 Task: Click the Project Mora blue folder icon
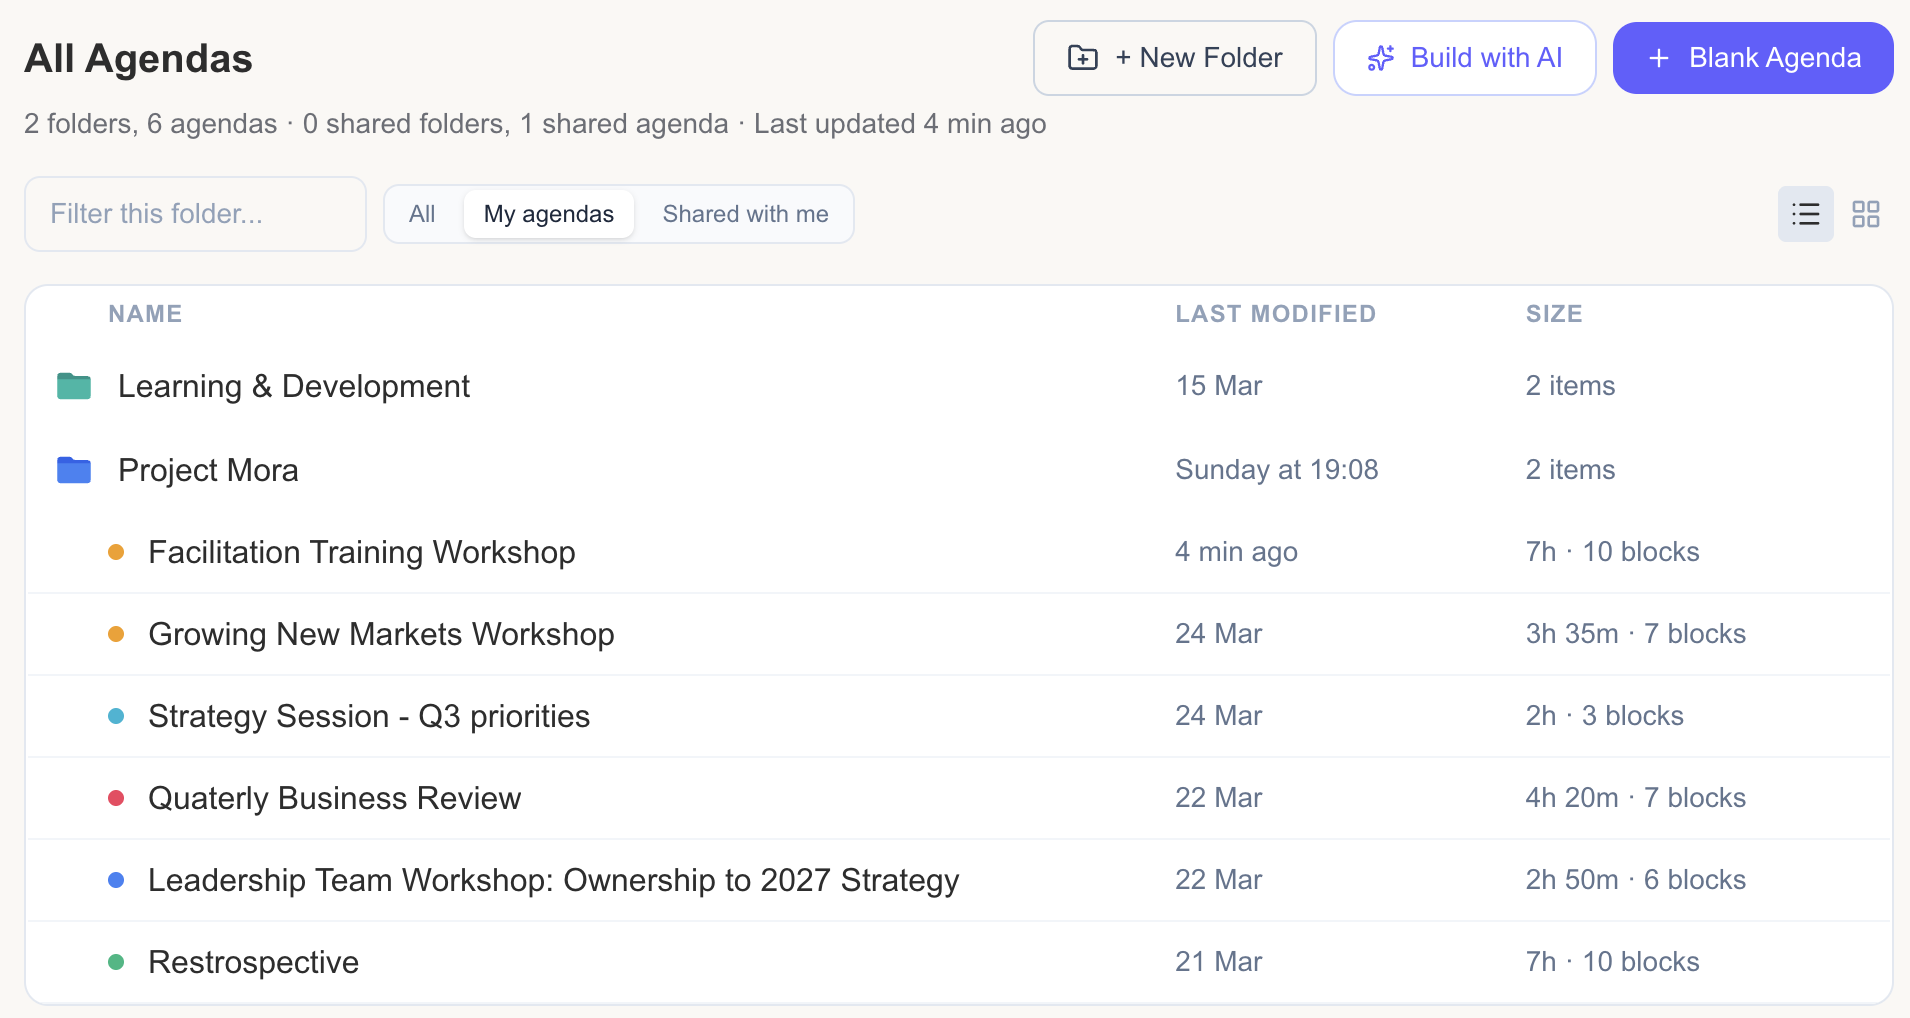pos(73,470)
